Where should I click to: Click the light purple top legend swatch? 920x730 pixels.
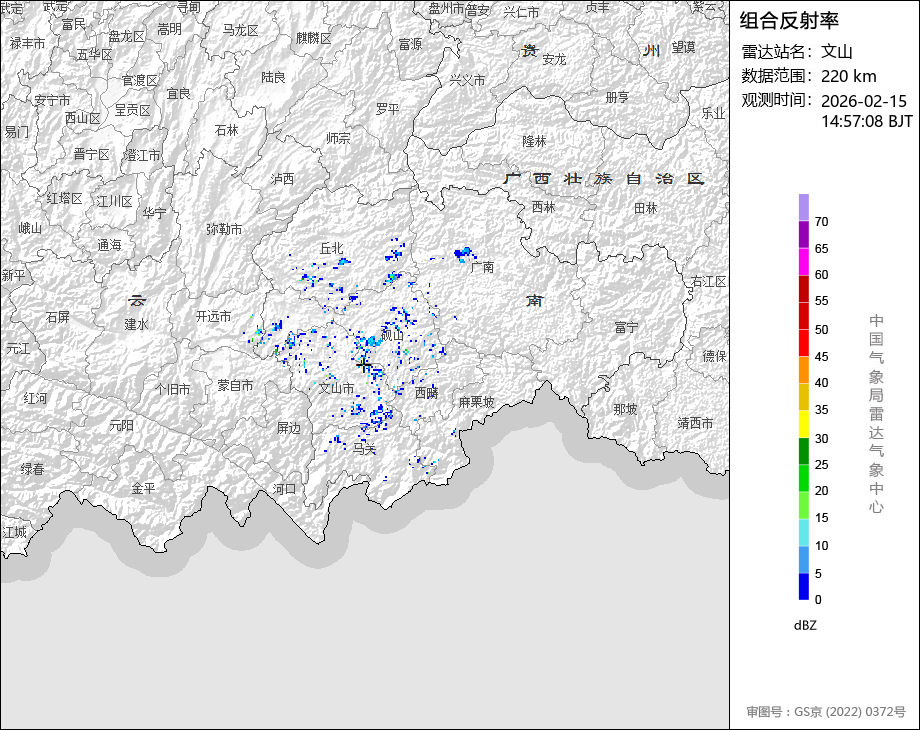pos(804,207)
